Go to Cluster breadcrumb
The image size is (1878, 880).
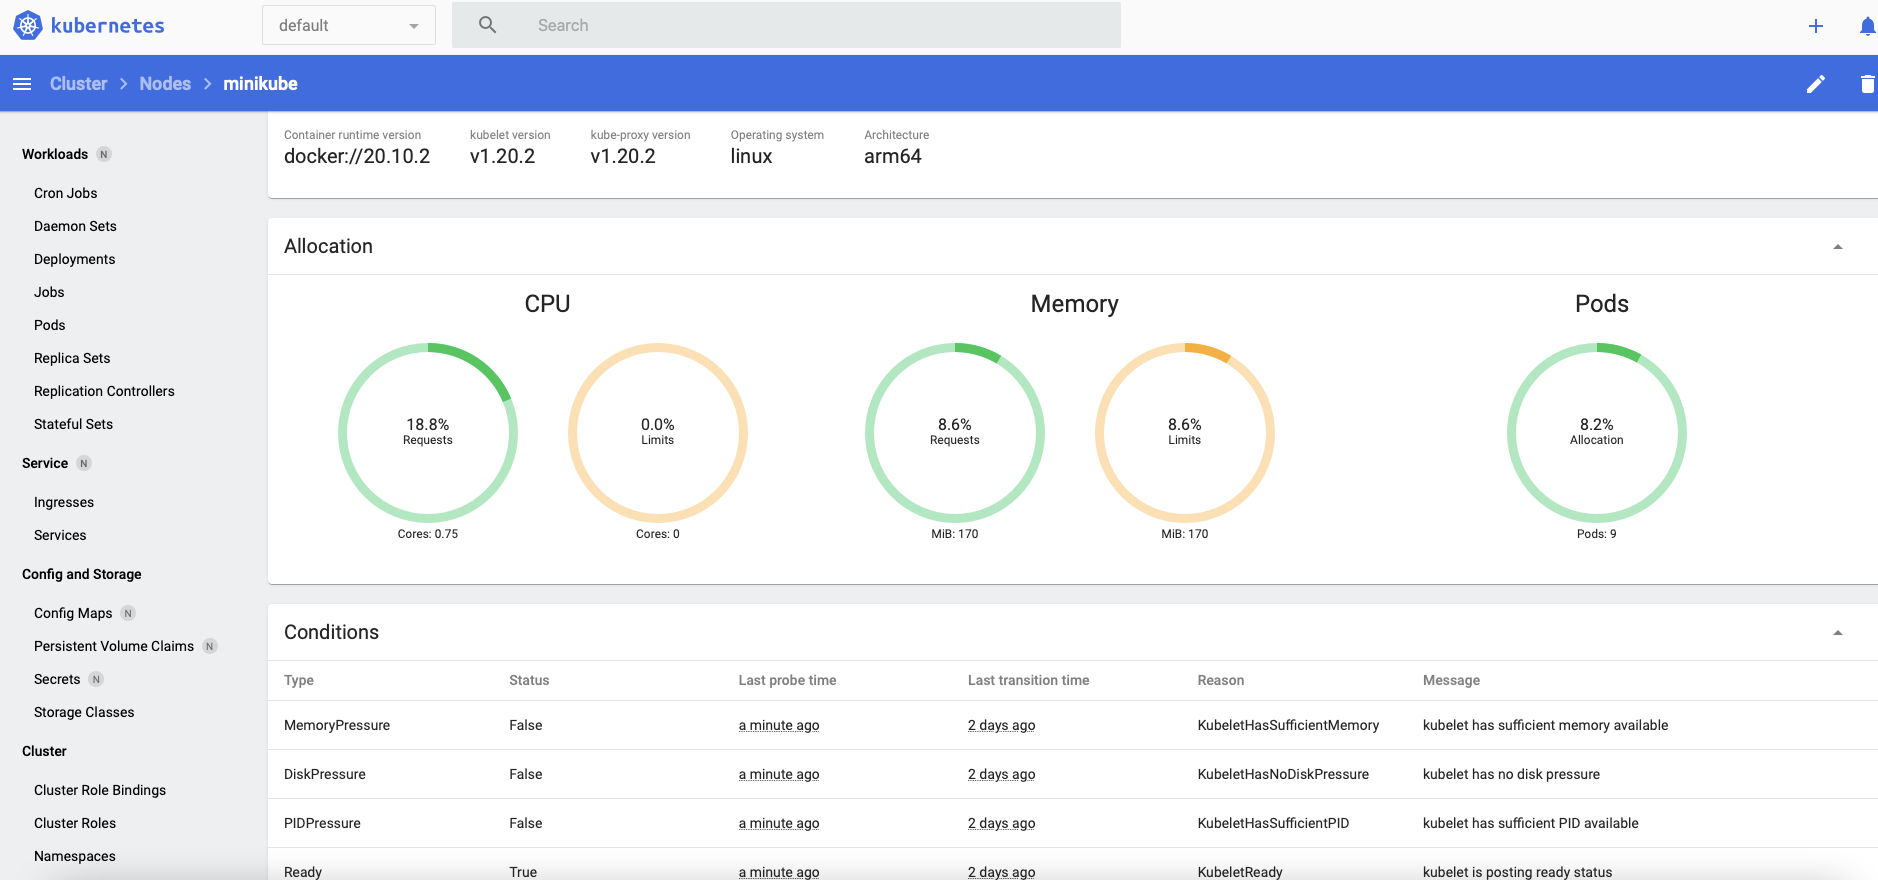(x=79, y=84)
